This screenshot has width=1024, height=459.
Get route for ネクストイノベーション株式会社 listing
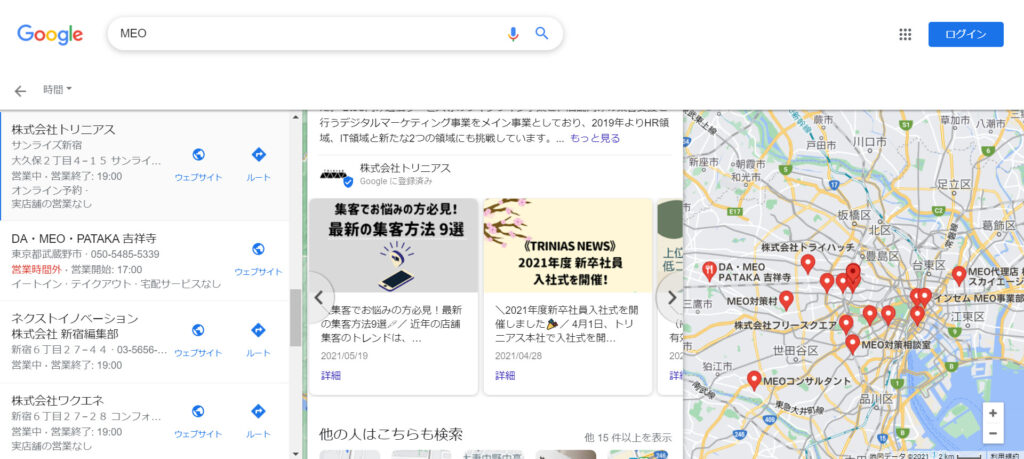[x=259, y=330]
